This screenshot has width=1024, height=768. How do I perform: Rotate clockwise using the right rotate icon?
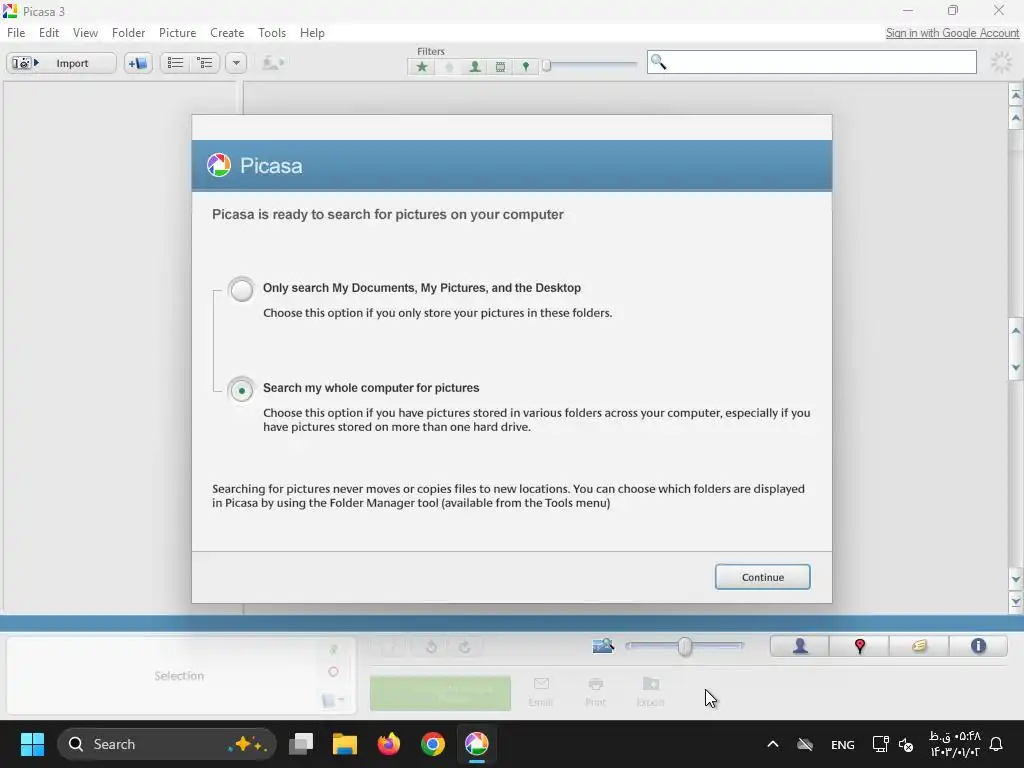pyautogui.click(x=465, y=647)
